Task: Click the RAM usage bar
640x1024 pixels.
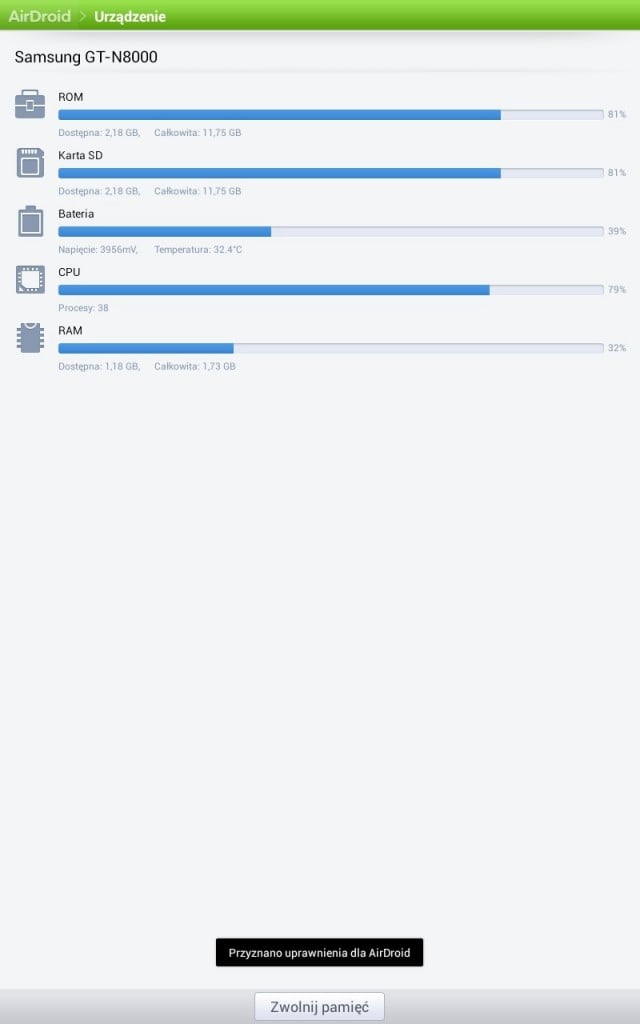Action: coord(330,348)
